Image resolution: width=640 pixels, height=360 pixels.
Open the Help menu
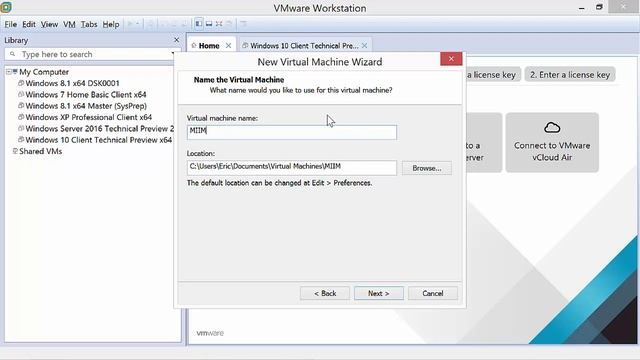point(111,24)
